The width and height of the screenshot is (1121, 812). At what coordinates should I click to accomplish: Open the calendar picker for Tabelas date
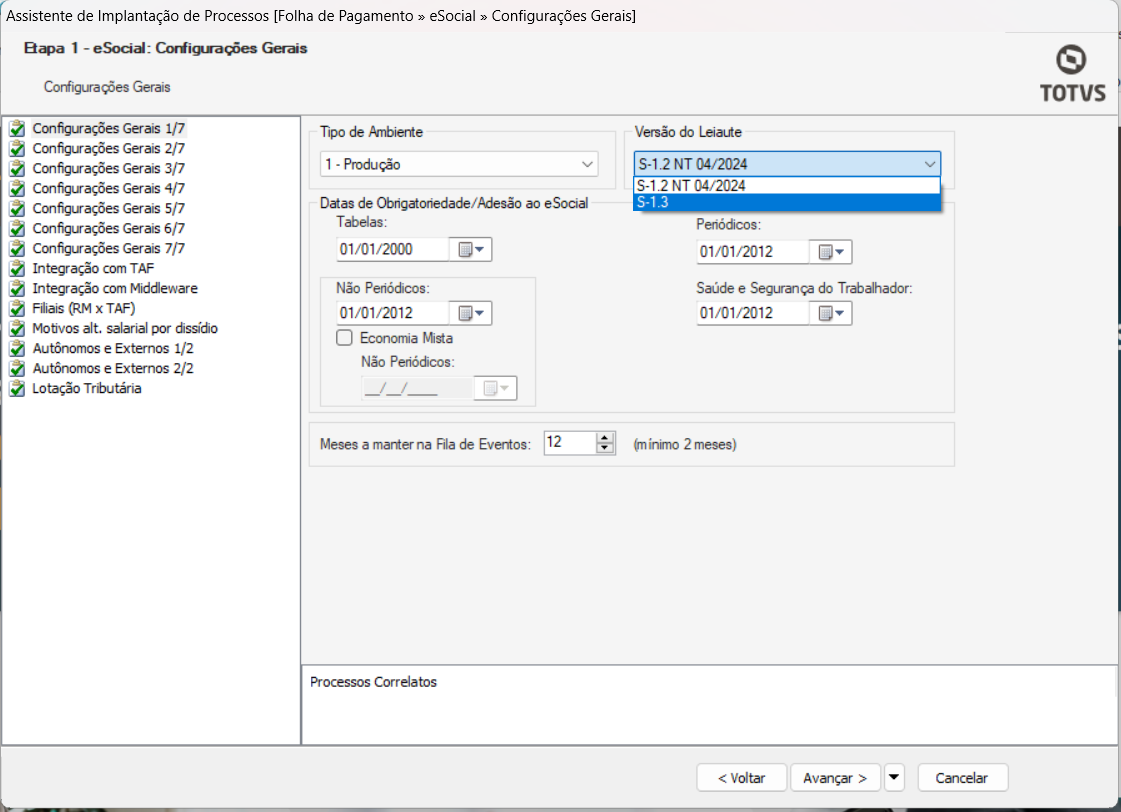click(470, 249)
